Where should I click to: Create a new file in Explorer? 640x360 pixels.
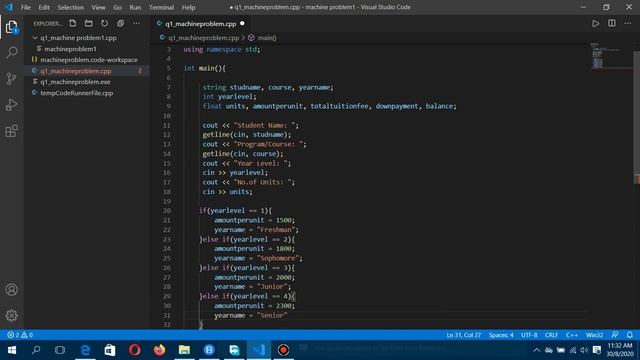73,23
